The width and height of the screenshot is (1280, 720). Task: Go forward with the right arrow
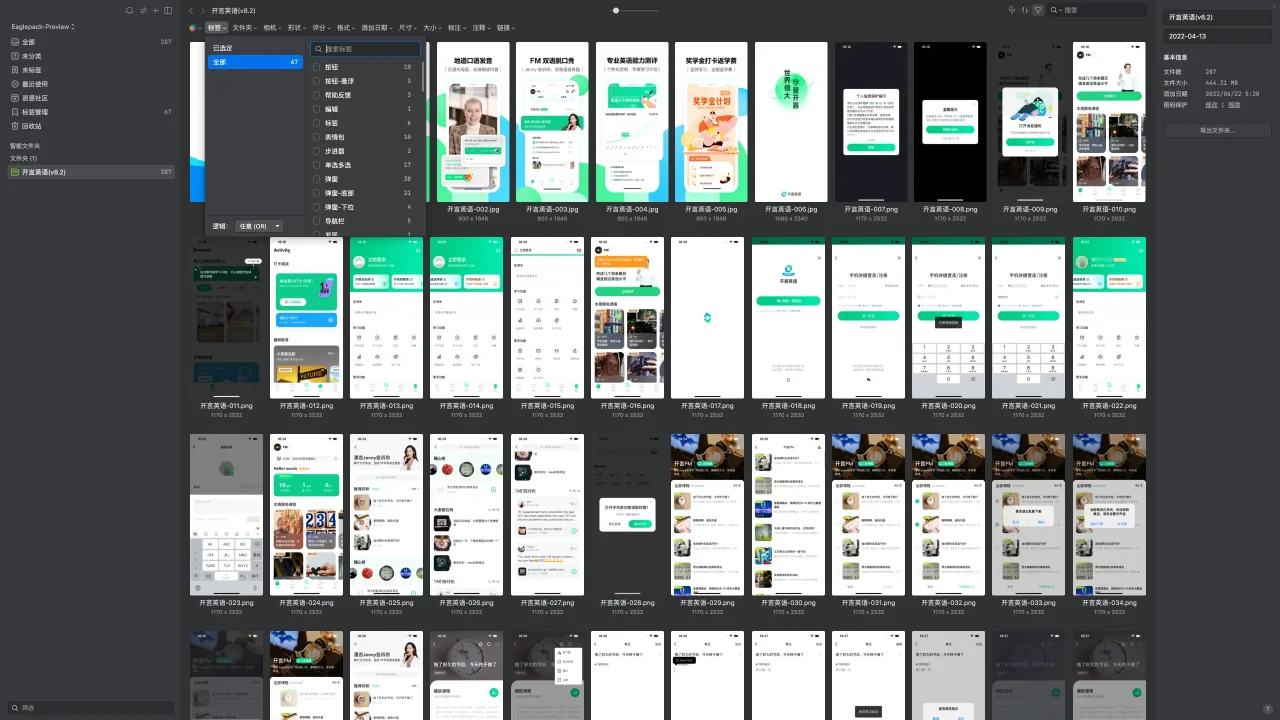(x=203, y=10)
